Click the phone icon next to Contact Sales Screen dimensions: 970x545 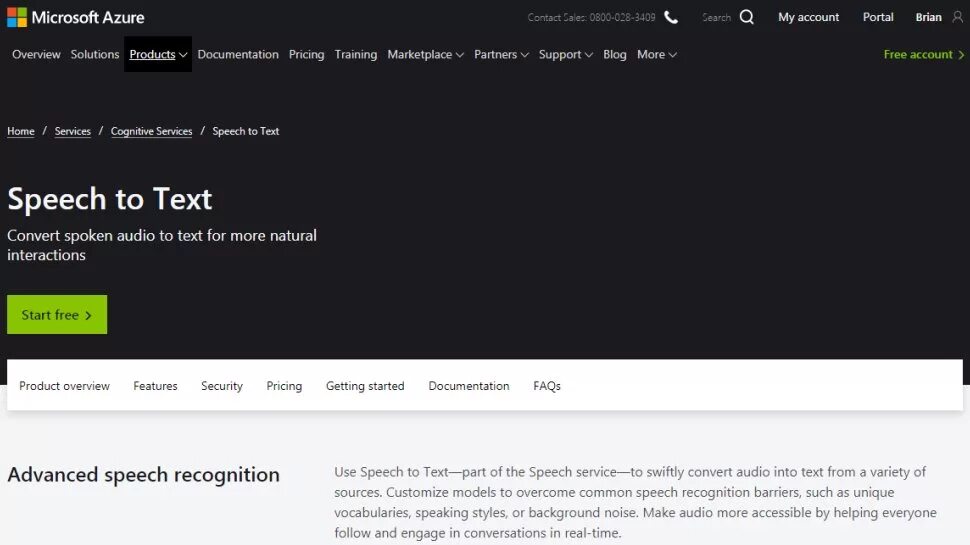tap(671, 17)
